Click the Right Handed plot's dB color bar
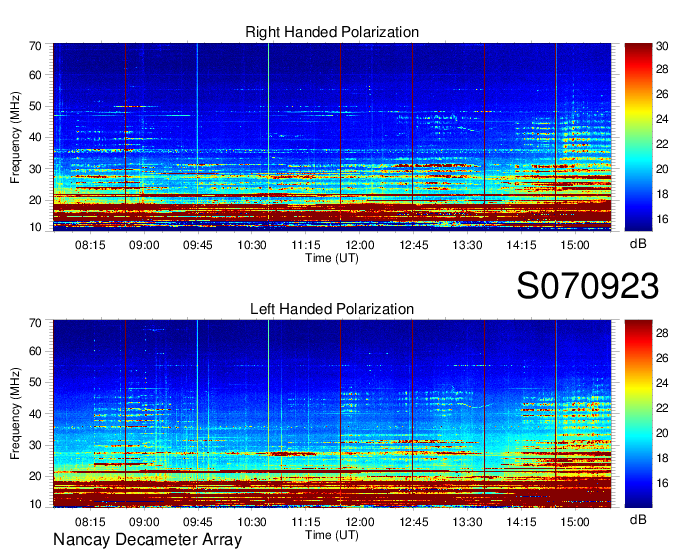Image resolution: width=680 pixels, height=552 pixels. [x=638, y=137]
